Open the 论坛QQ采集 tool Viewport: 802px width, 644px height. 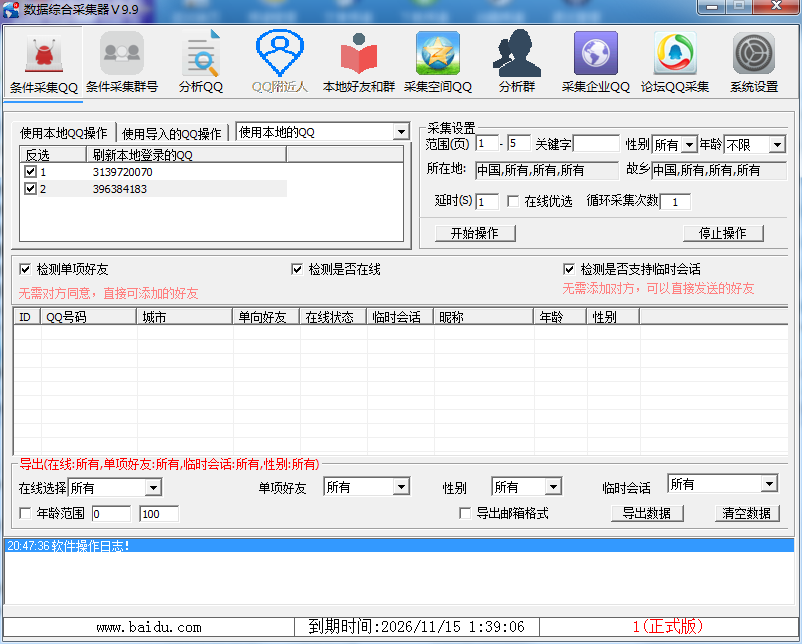click(675, 63)
